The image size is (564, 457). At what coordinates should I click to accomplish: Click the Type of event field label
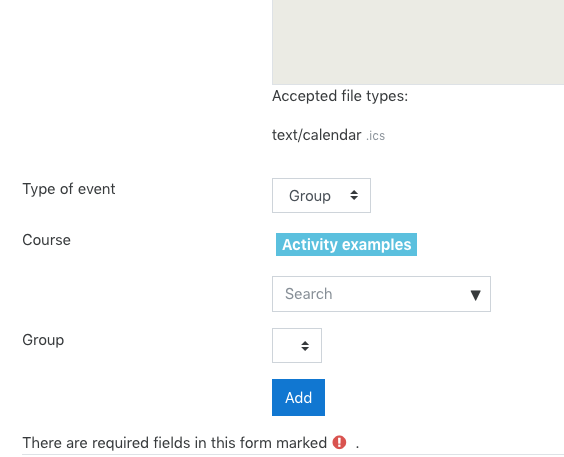click(x=69, y=189)
